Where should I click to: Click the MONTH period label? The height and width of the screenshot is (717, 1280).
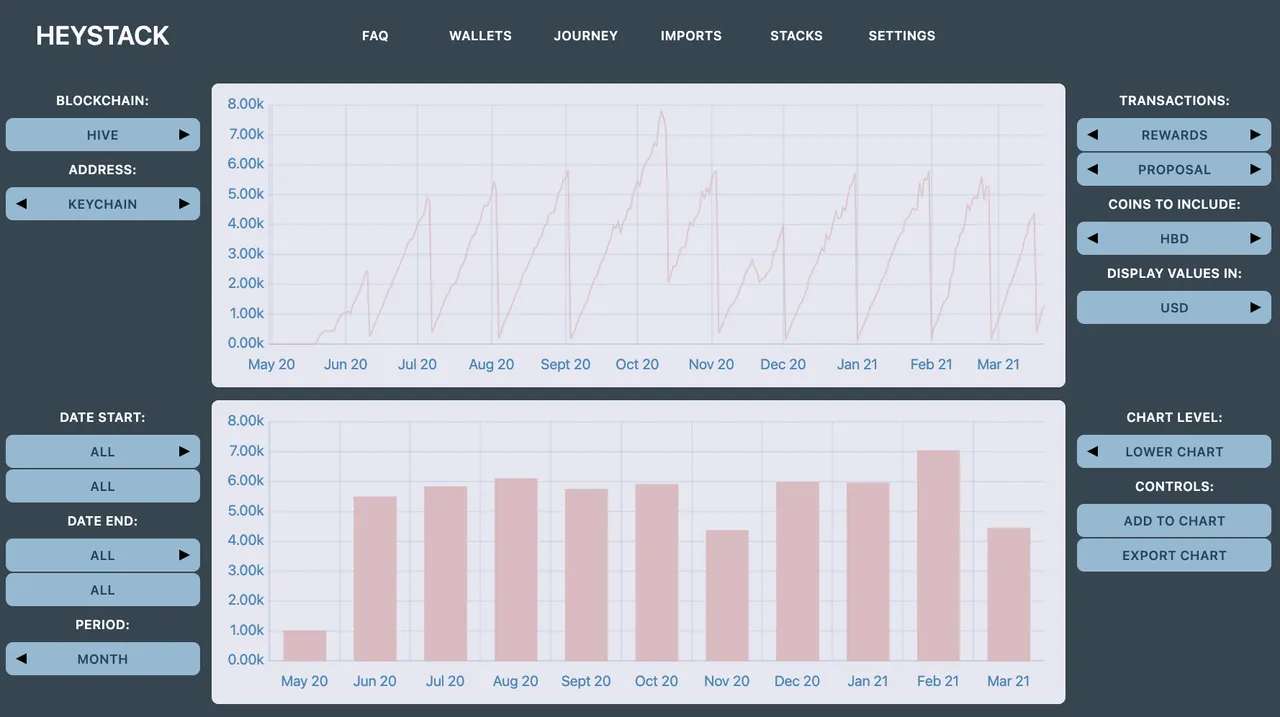coord(103,659)
